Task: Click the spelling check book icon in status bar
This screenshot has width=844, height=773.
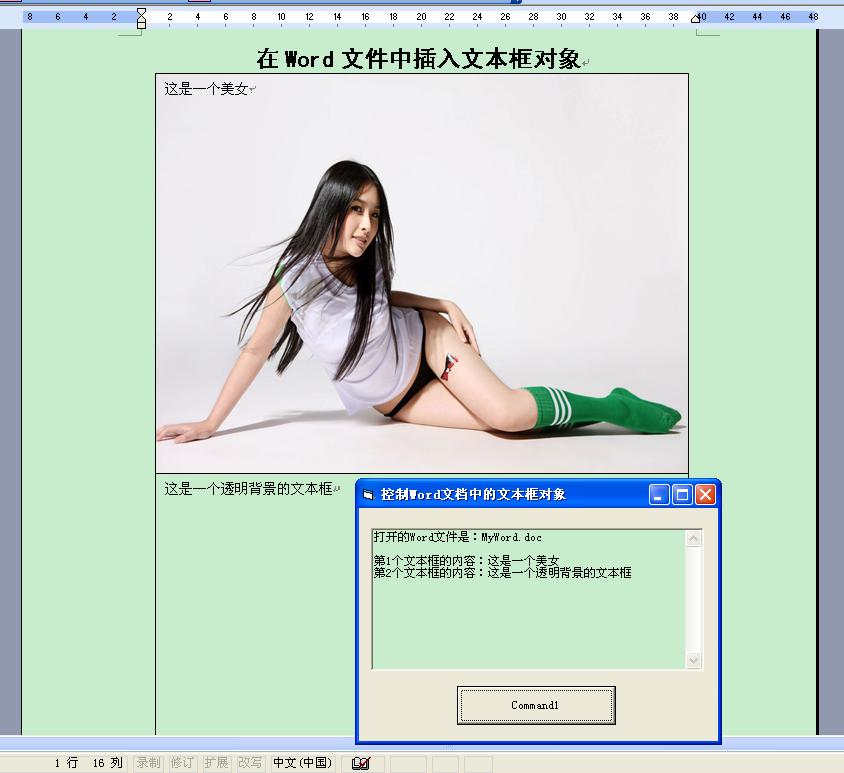Action: coord(361,763)
